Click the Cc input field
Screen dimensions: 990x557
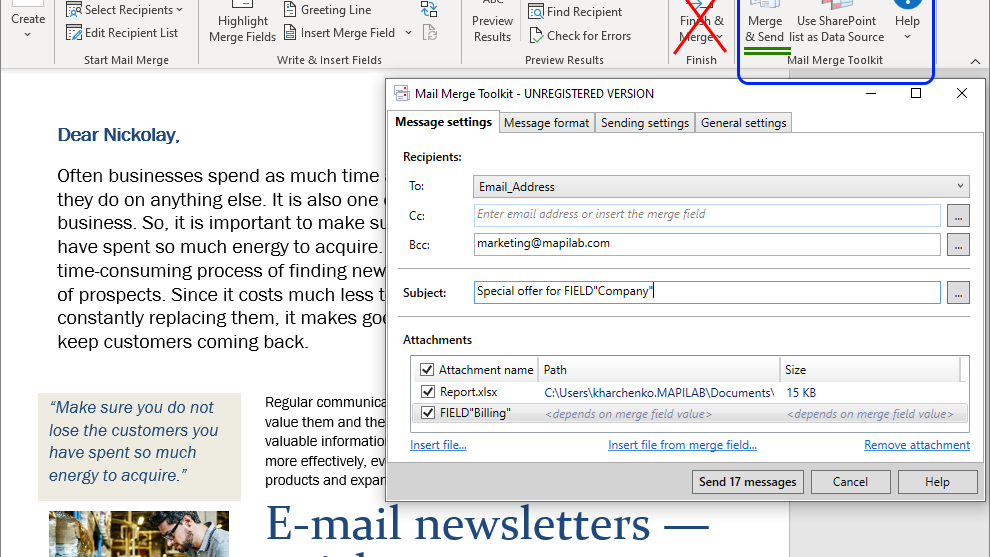(x=707, y=215)
